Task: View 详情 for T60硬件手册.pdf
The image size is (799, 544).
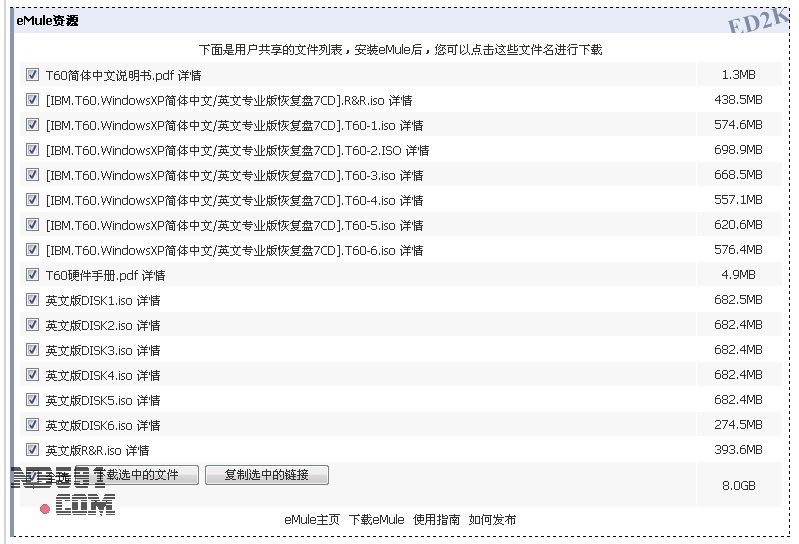Action: tap(154, 275)
